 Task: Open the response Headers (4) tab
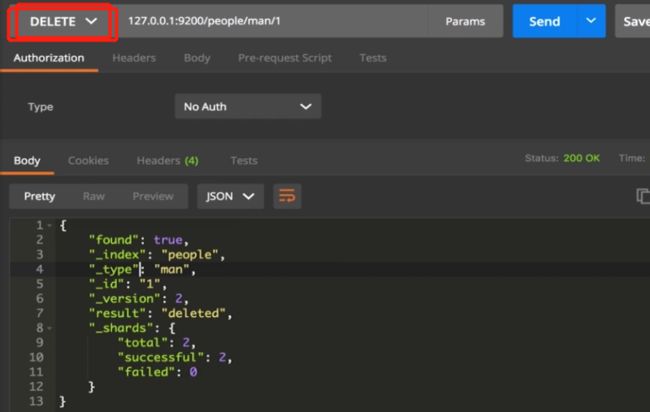167,161
